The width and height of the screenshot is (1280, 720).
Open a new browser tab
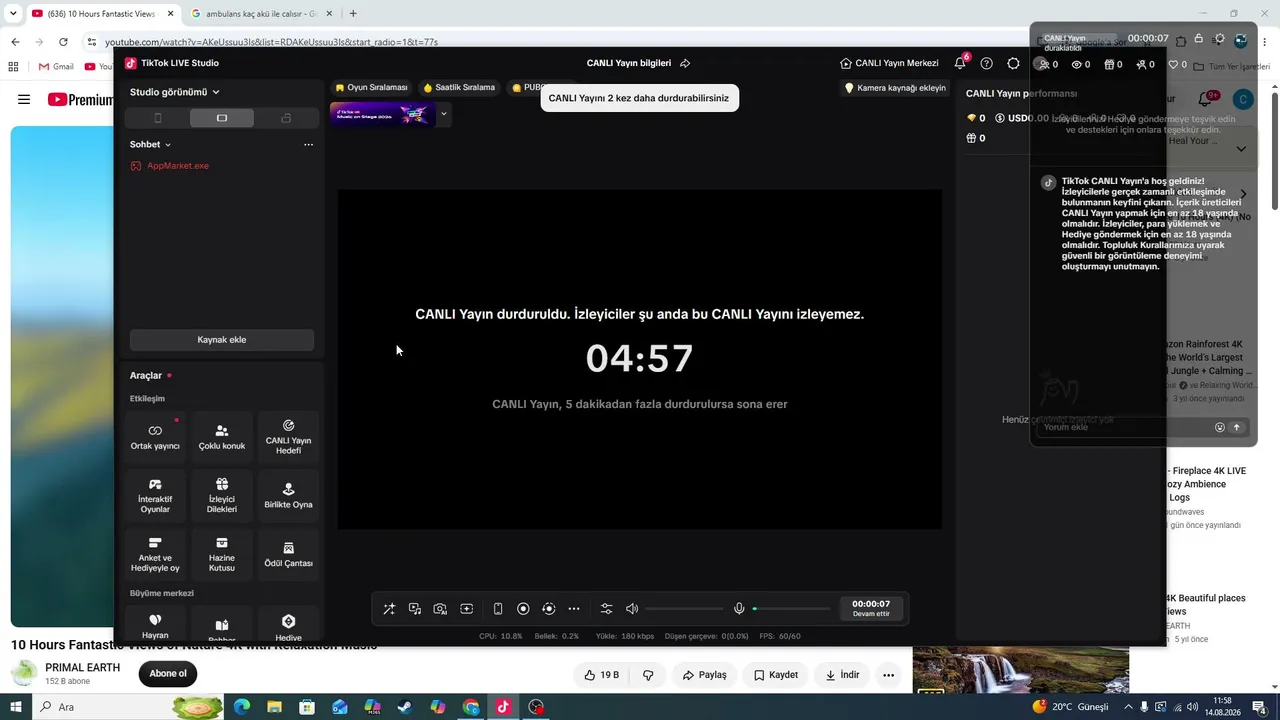point(353,14)
